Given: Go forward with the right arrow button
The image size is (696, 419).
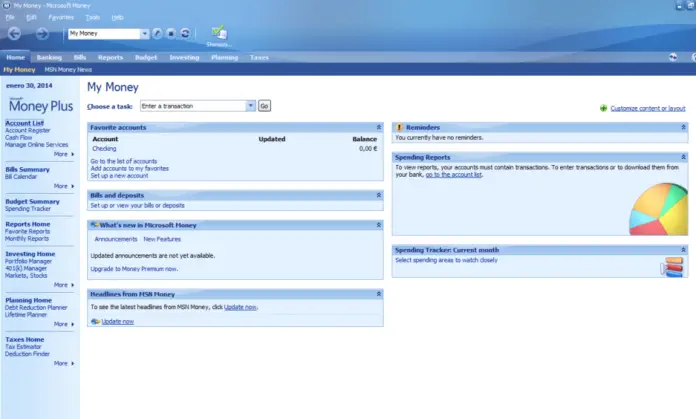Looking at the screenshot, I should (42, 34).
